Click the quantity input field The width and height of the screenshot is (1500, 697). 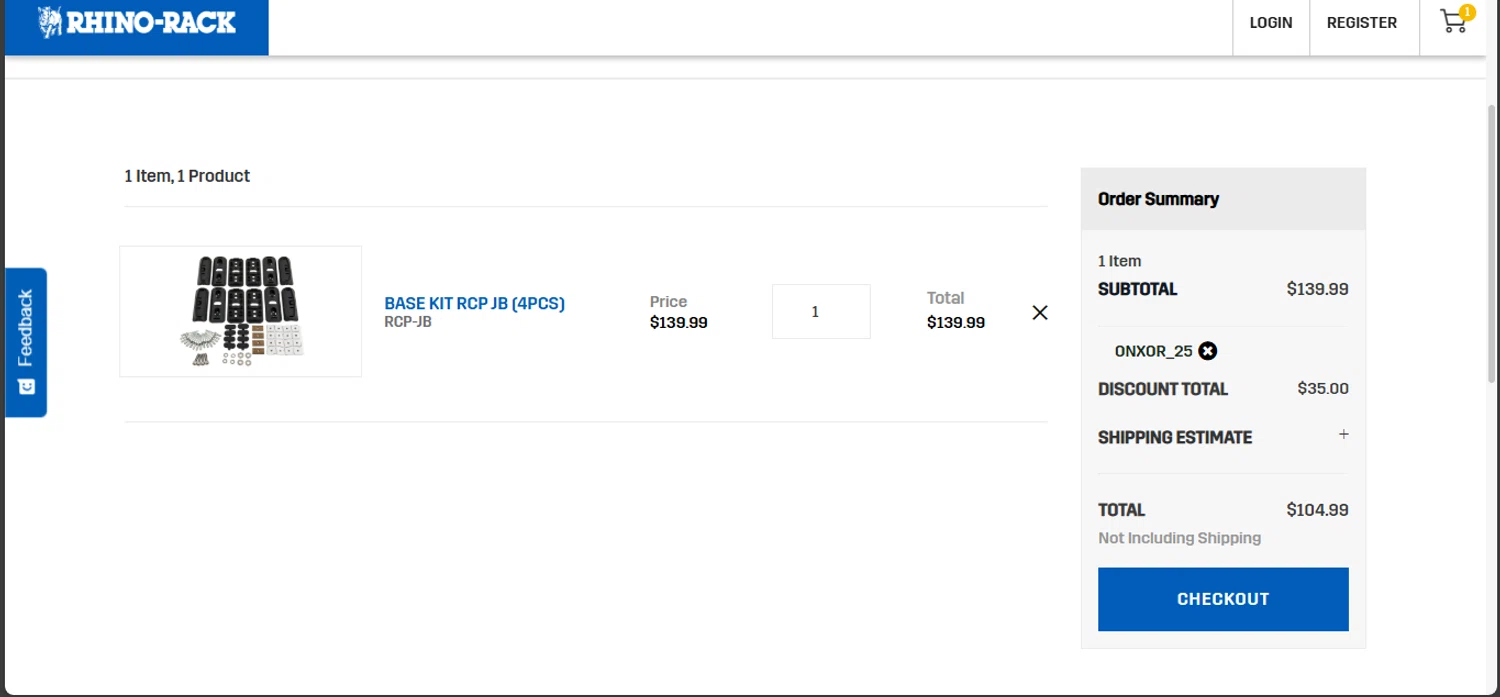(821, 312)
